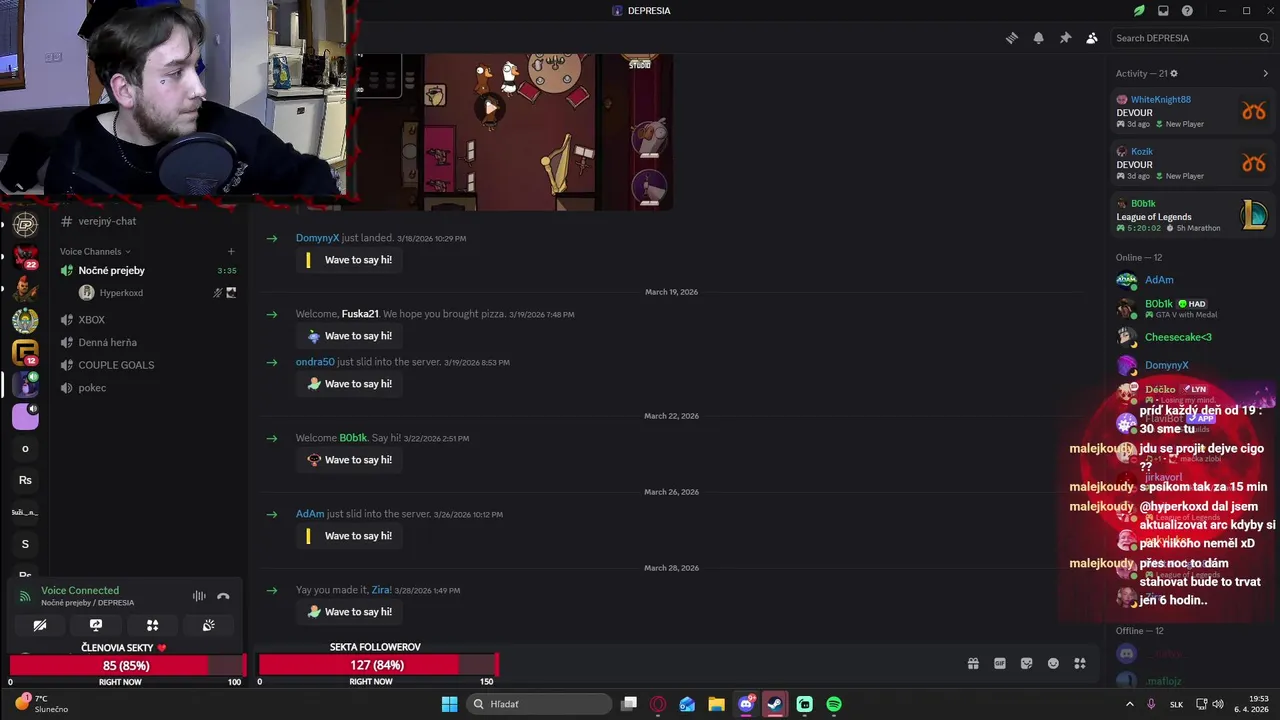1280x720 pixels.
Task: Open DomynyX profile from join message
Action: (317, 238)
